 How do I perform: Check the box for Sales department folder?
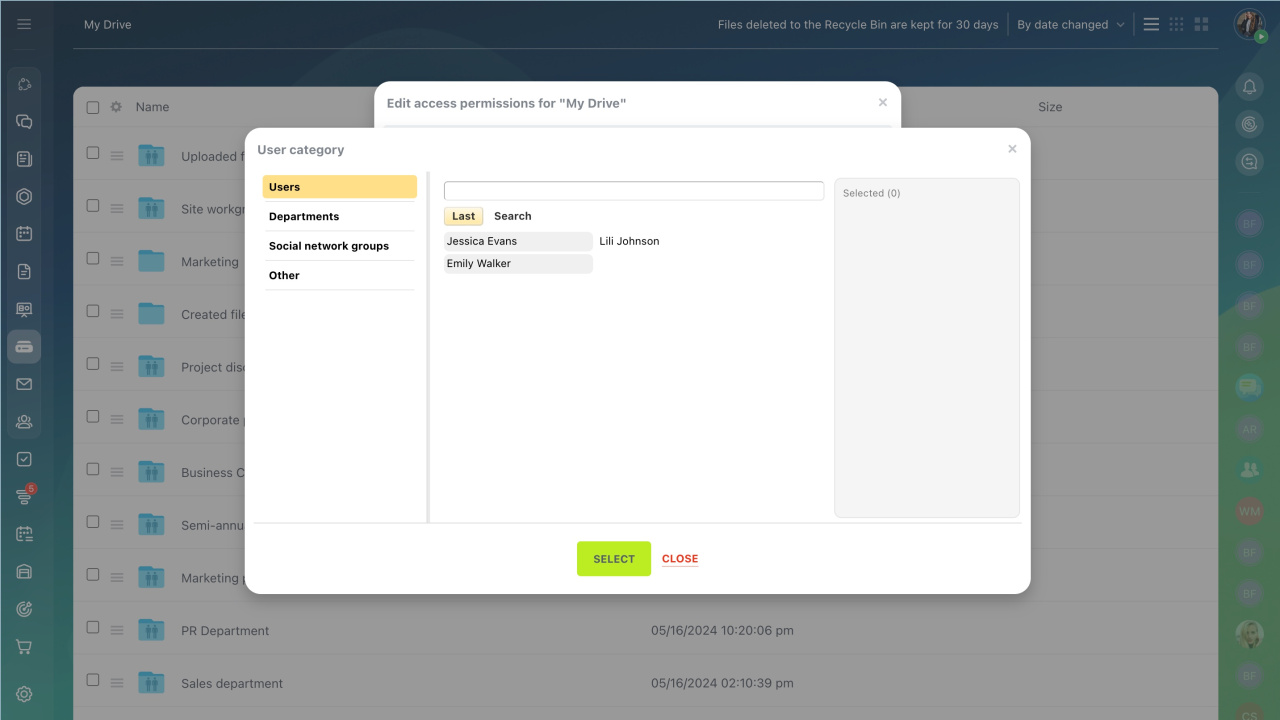[93, 680]
